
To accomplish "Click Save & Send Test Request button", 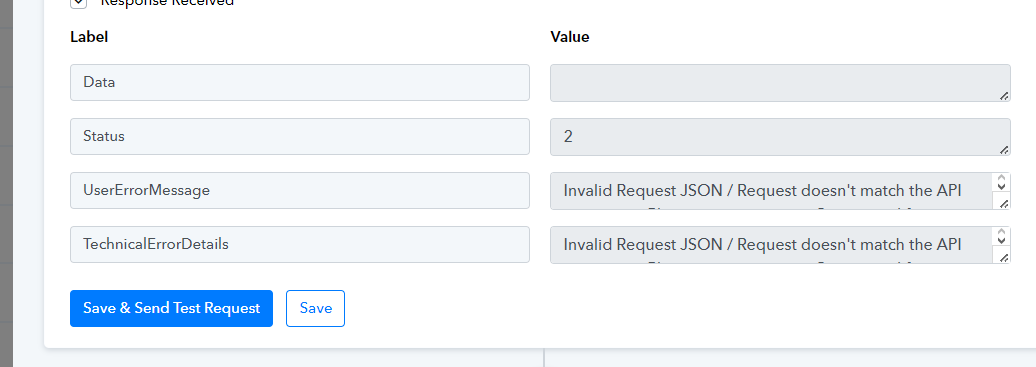I will pos(171,308).
